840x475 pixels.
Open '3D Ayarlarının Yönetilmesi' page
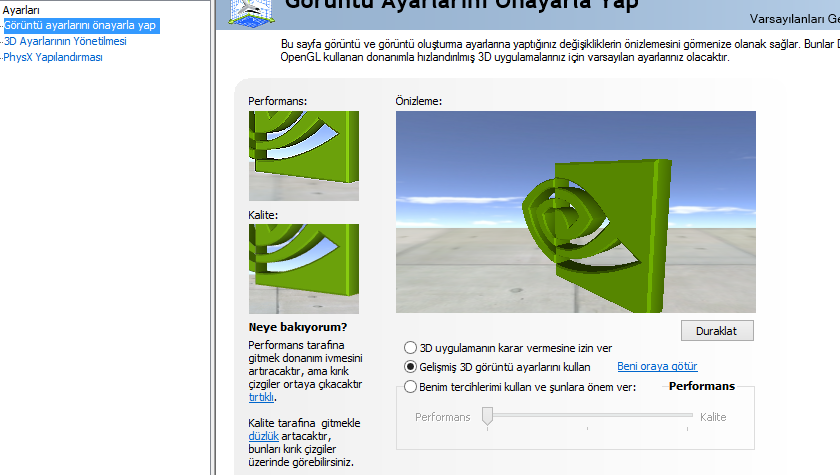(65, 41)
